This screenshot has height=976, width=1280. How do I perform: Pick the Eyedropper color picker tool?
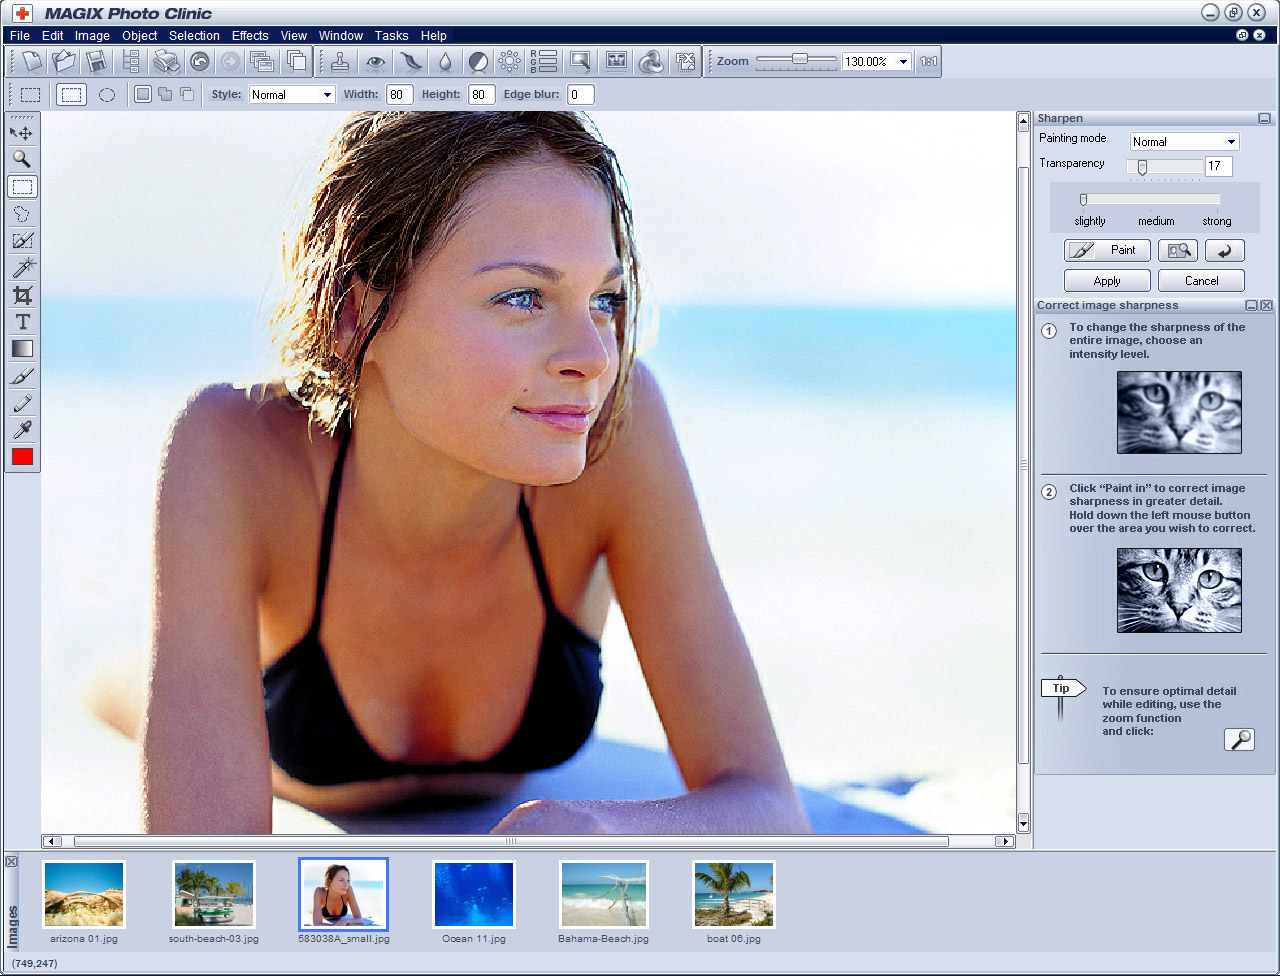click(22, 430)
